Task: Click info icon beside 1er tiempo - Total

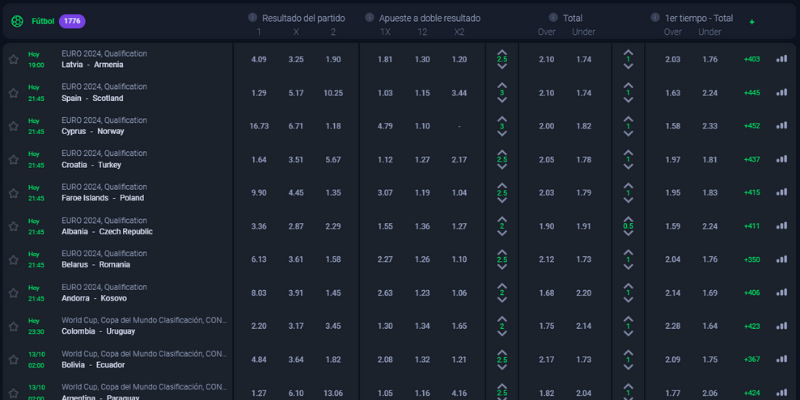Action: 655,17
